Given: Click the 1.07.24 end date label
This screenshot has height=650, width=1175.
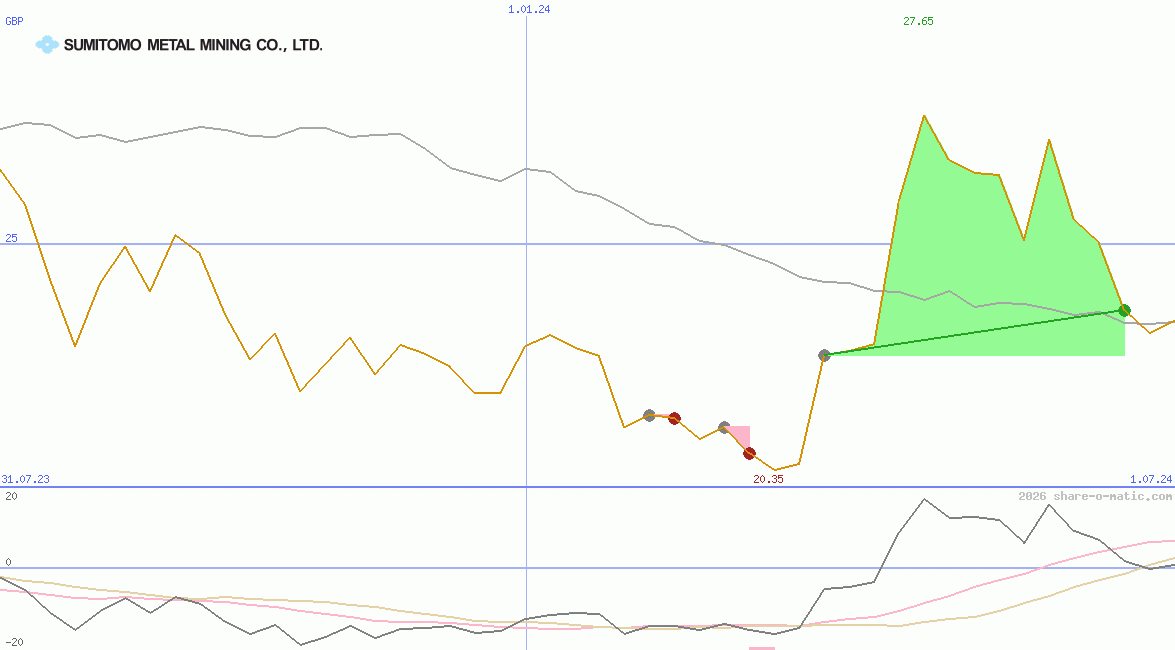Looking at the screenshot, I should pos(1151,479).
